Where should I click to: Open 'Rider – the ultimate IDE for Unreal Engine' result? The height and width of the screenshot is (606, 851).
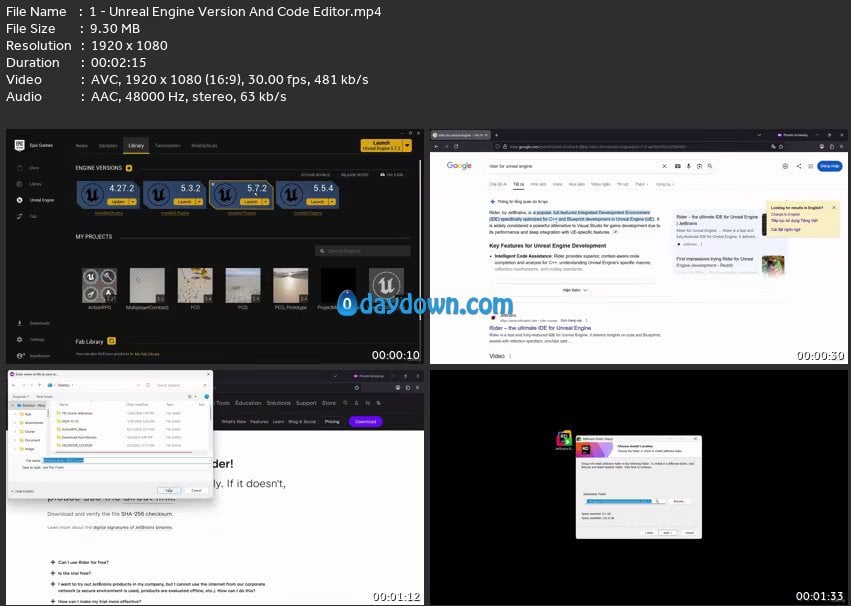(540, 328)
